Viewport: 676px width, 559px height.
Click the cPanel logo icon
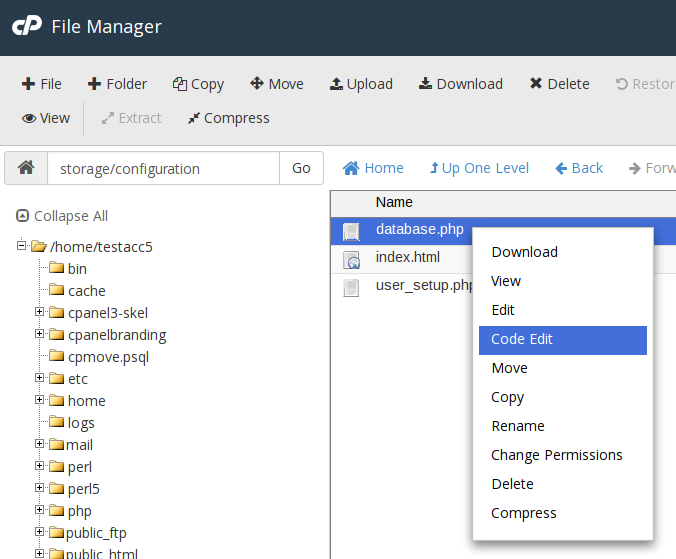27,27
